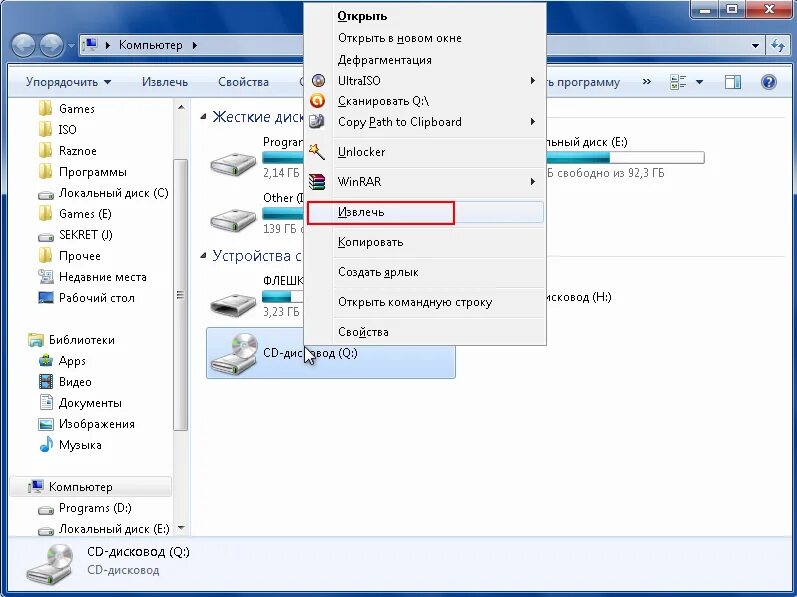This screenshot has height=597, width=797.
Task: Click the refresh button in address bar
Action: pos(778,45)
